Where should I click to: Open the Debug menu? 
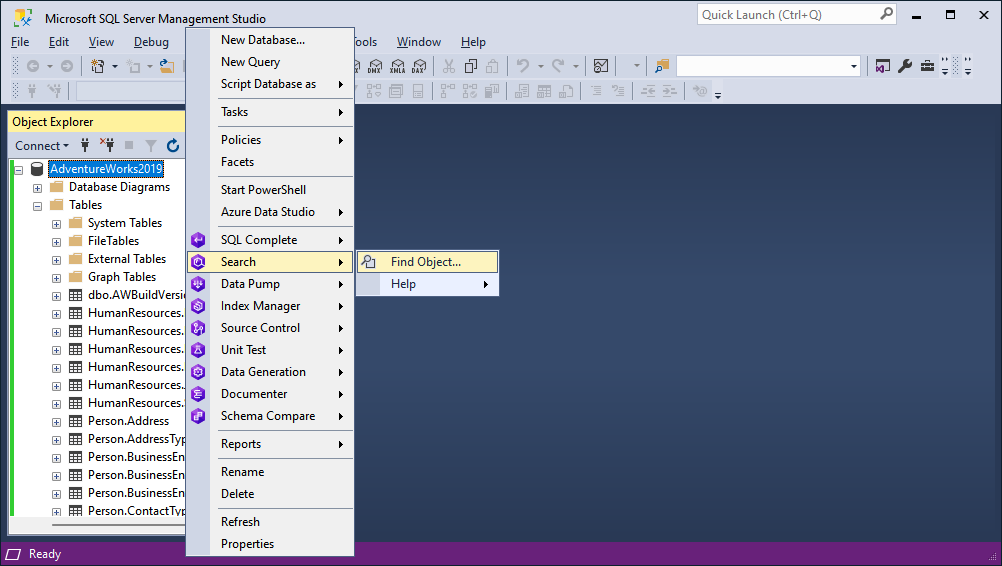pos(151,42)
